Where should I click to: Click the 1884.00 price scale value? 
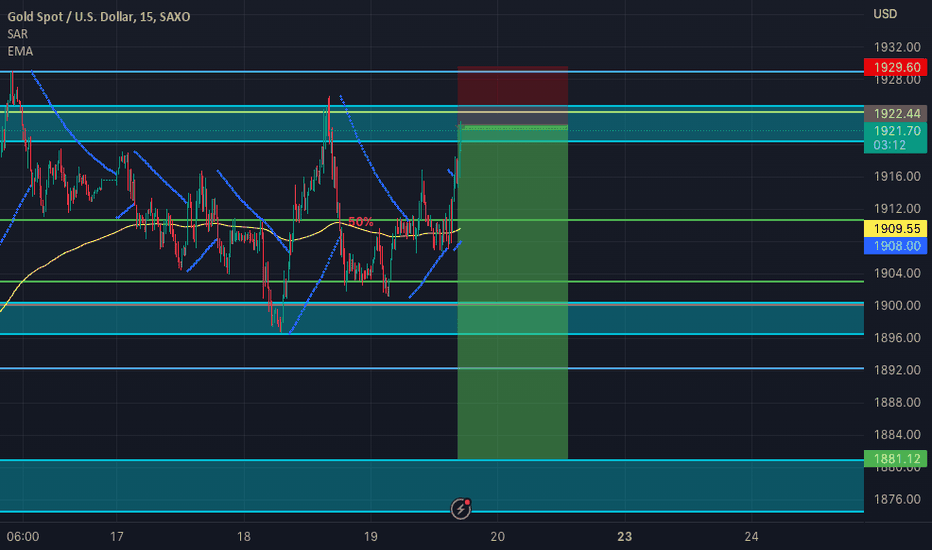[897, 435]
